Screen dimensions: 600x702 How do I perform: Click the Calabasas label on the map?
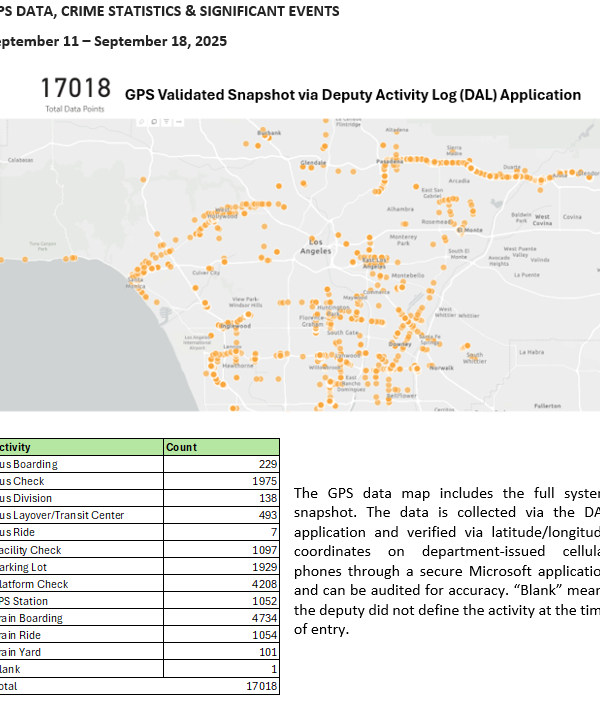(x=21, y=160)
